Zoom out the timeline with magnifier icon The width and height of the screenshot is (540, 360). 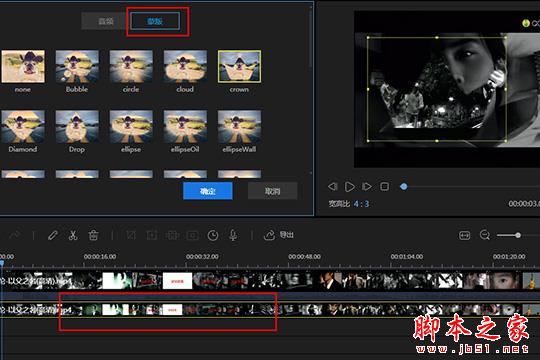tap(485, 235)
